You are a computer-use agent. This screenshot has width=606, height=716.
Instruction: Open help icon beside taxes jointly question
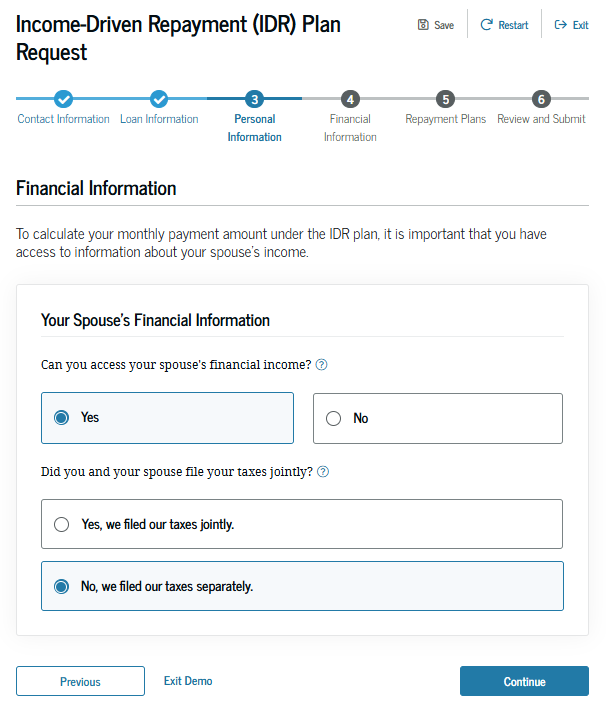[x=323, y=471]
